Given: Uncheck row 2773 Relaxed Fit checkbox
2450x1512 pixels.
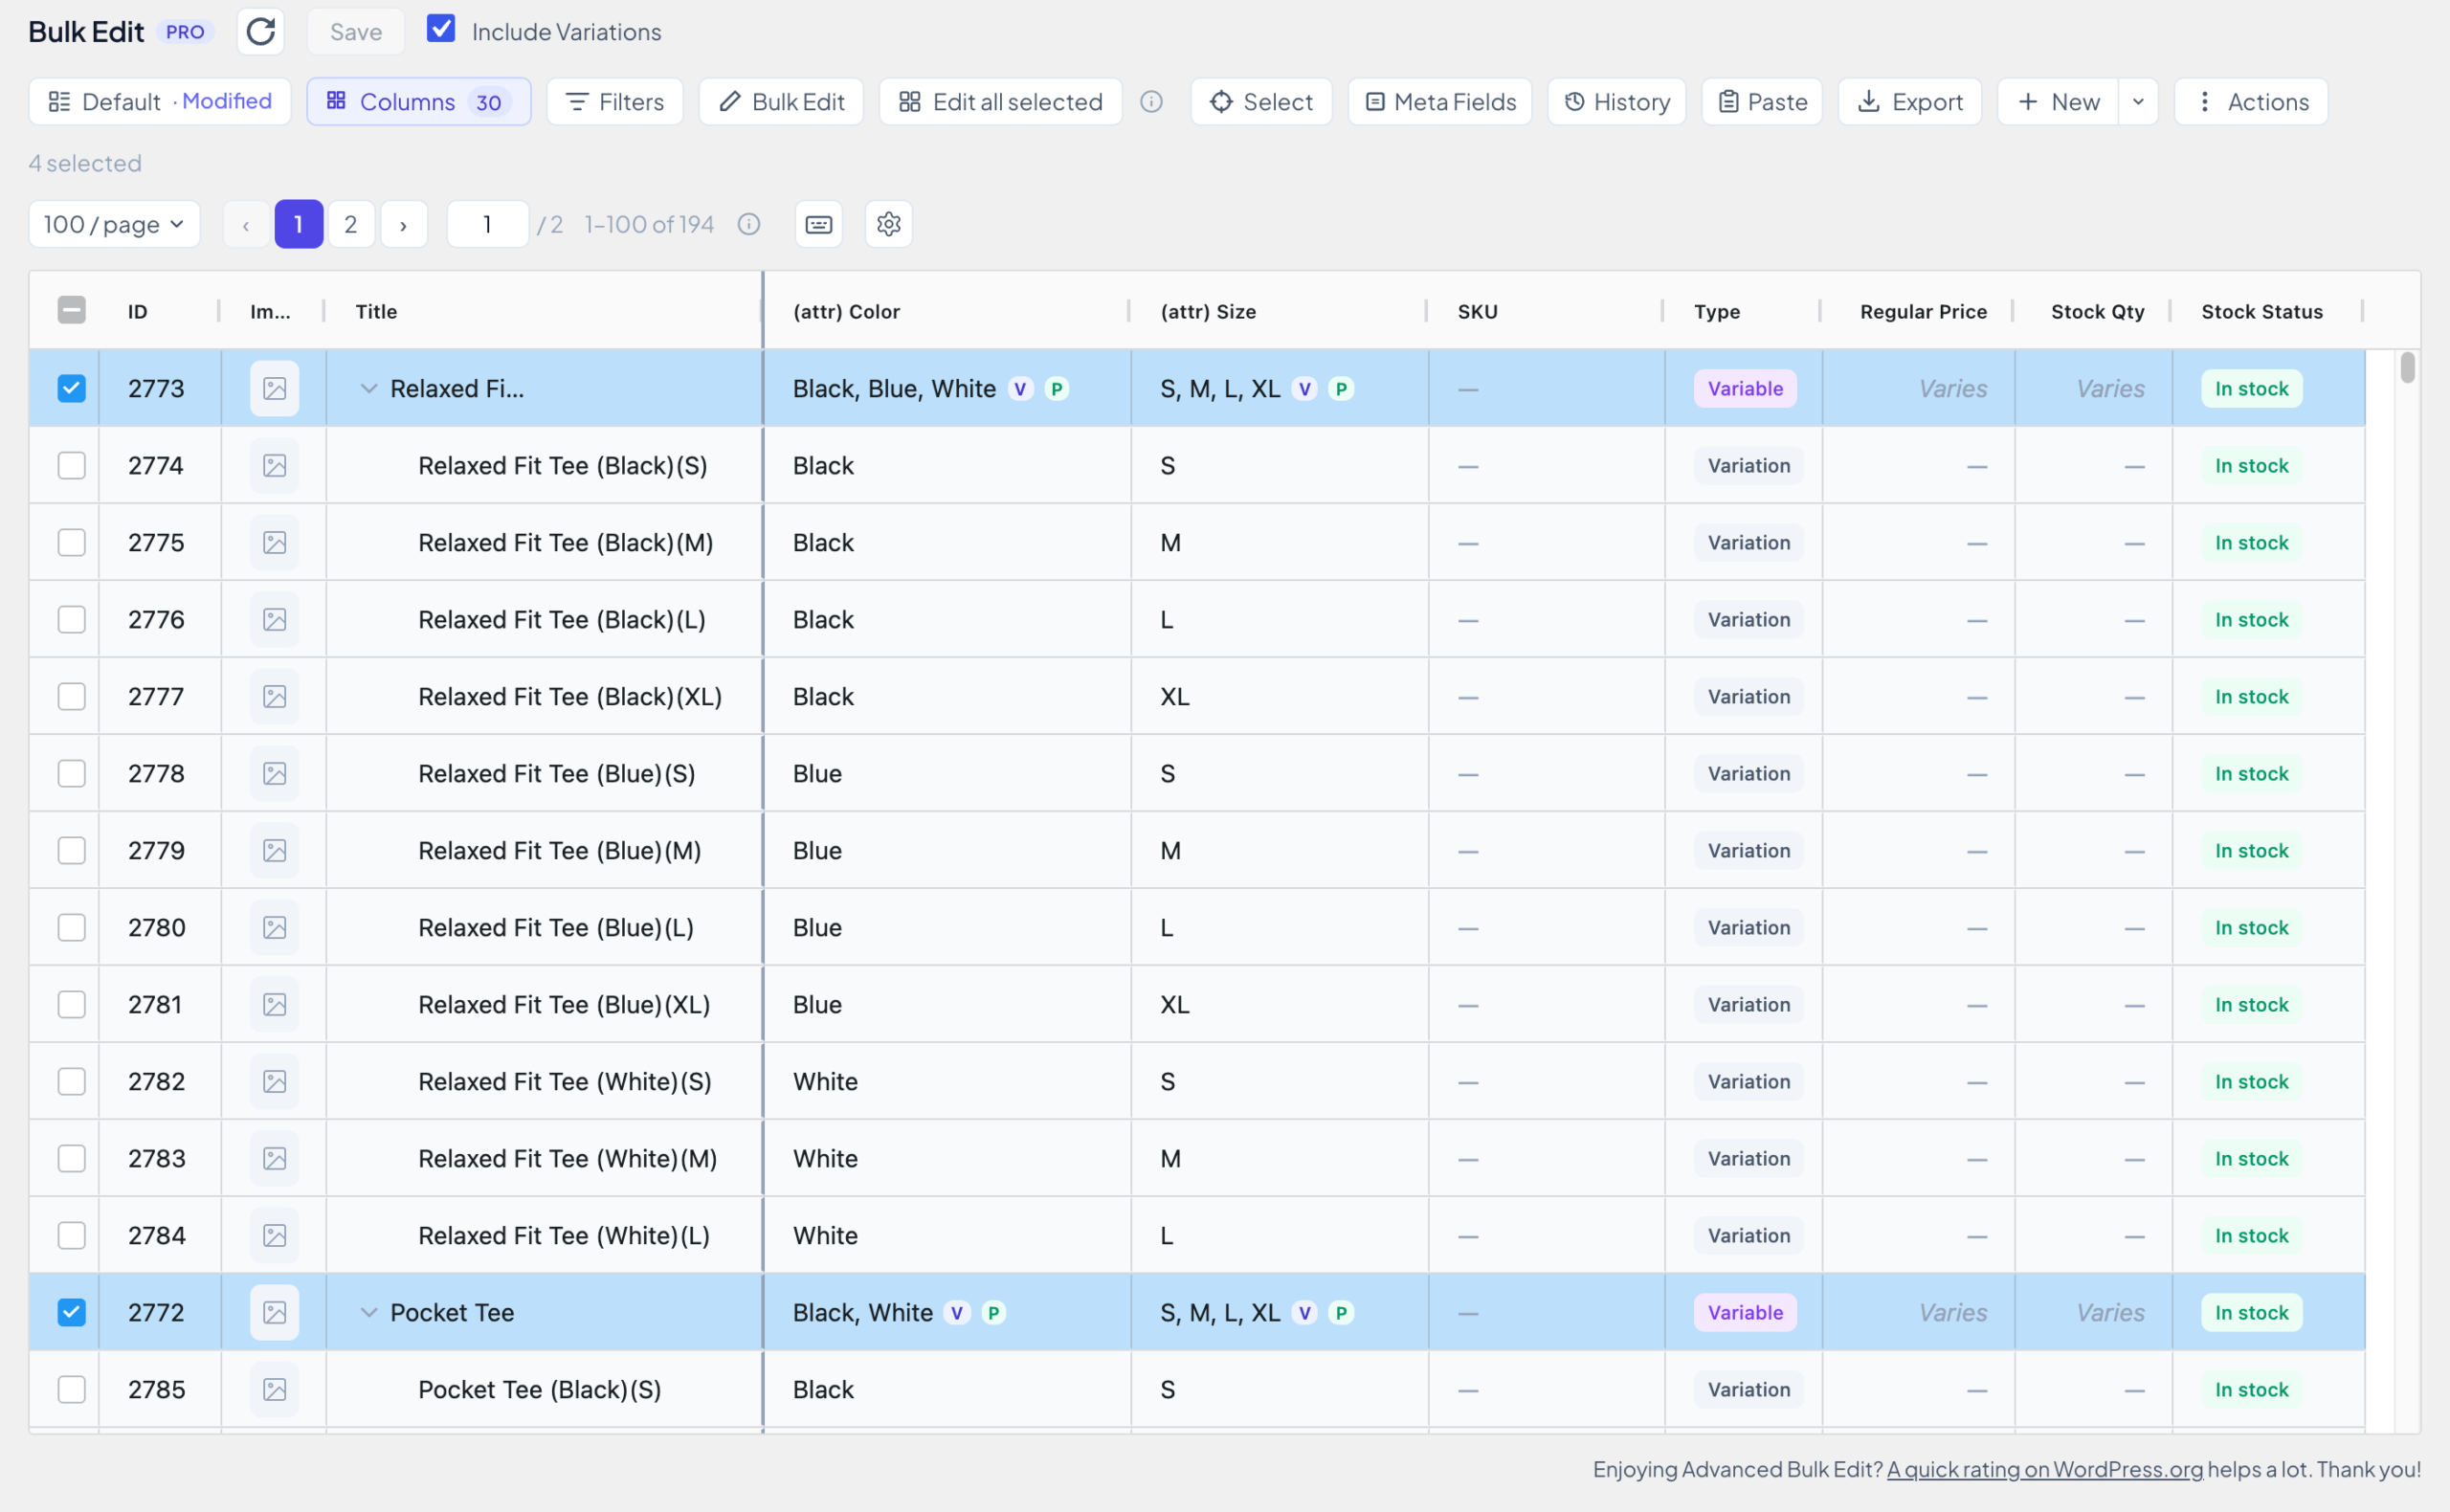Looking at the screenshot, I should (x=71, y=388).
